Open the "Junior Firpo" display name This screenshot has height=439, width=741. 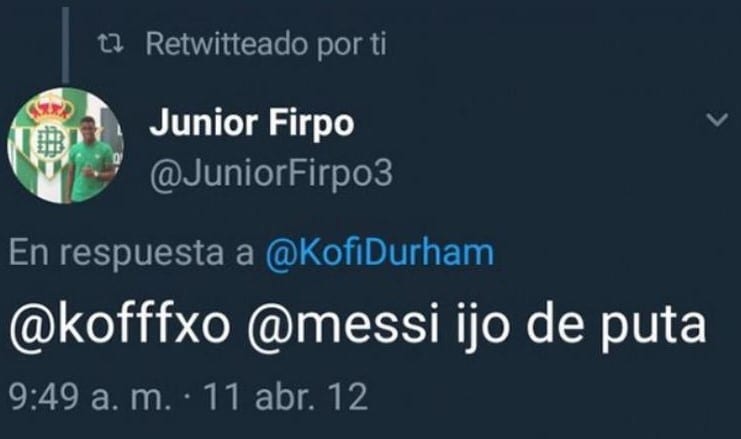(x=252, y=126)
